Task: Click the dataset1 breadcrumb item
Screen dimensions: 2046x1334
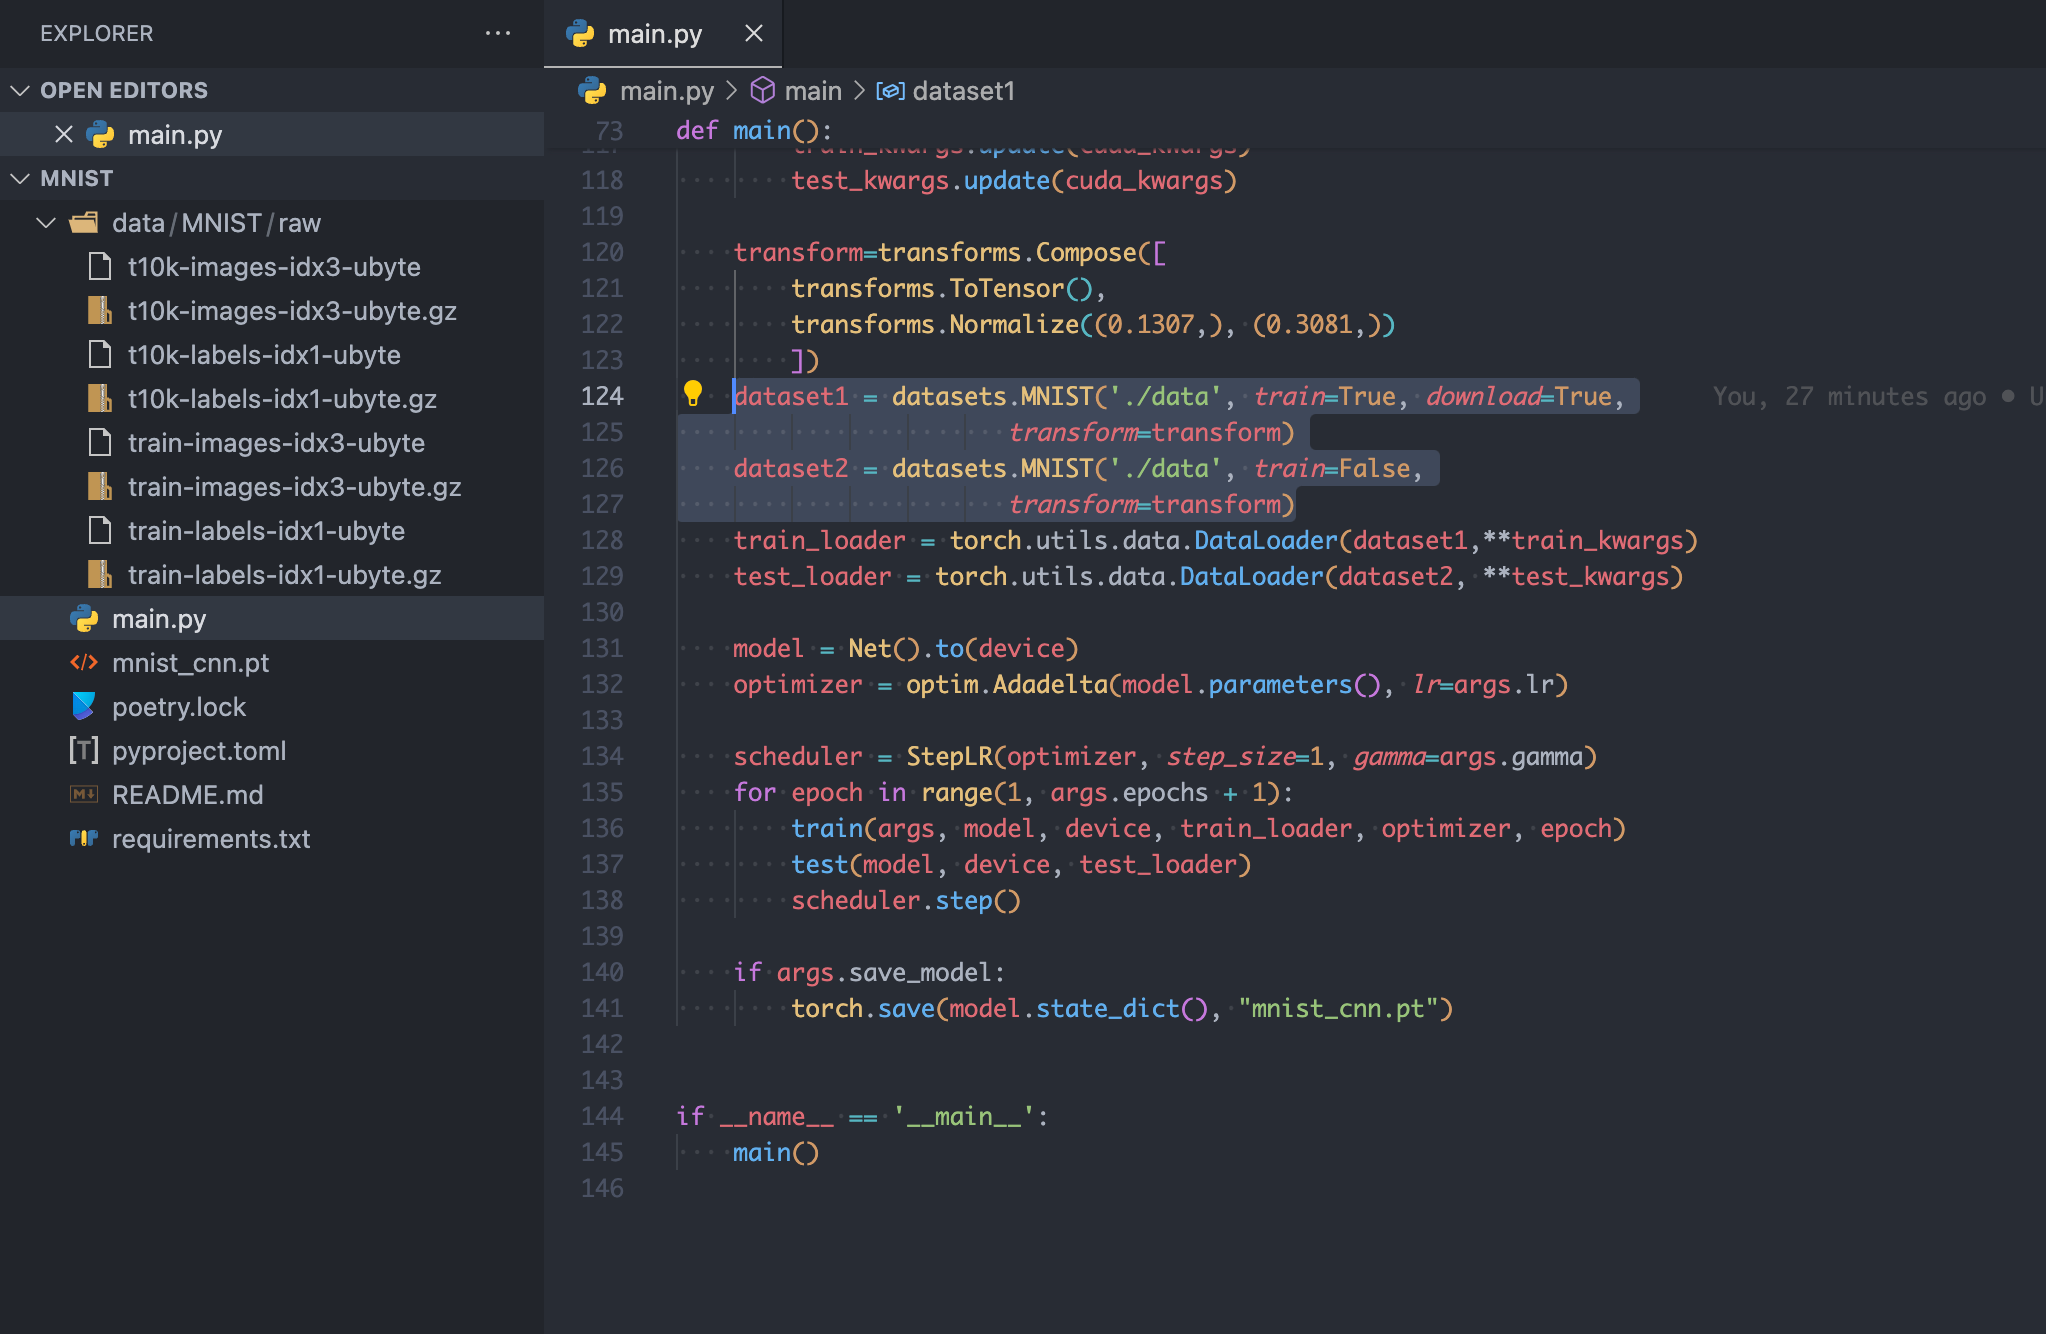Action: pyautogui.click(x=963, y=91)
